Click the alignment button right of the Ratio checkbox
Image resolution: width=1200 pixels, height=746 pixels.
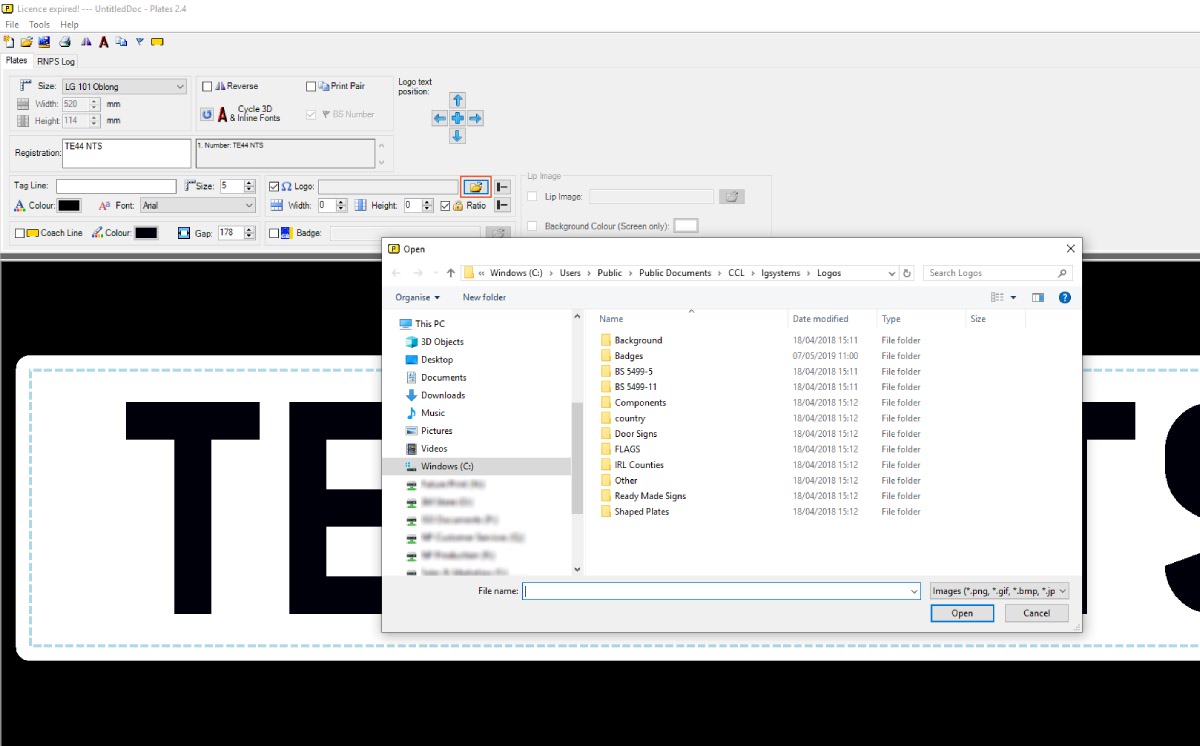pos(503,205)
